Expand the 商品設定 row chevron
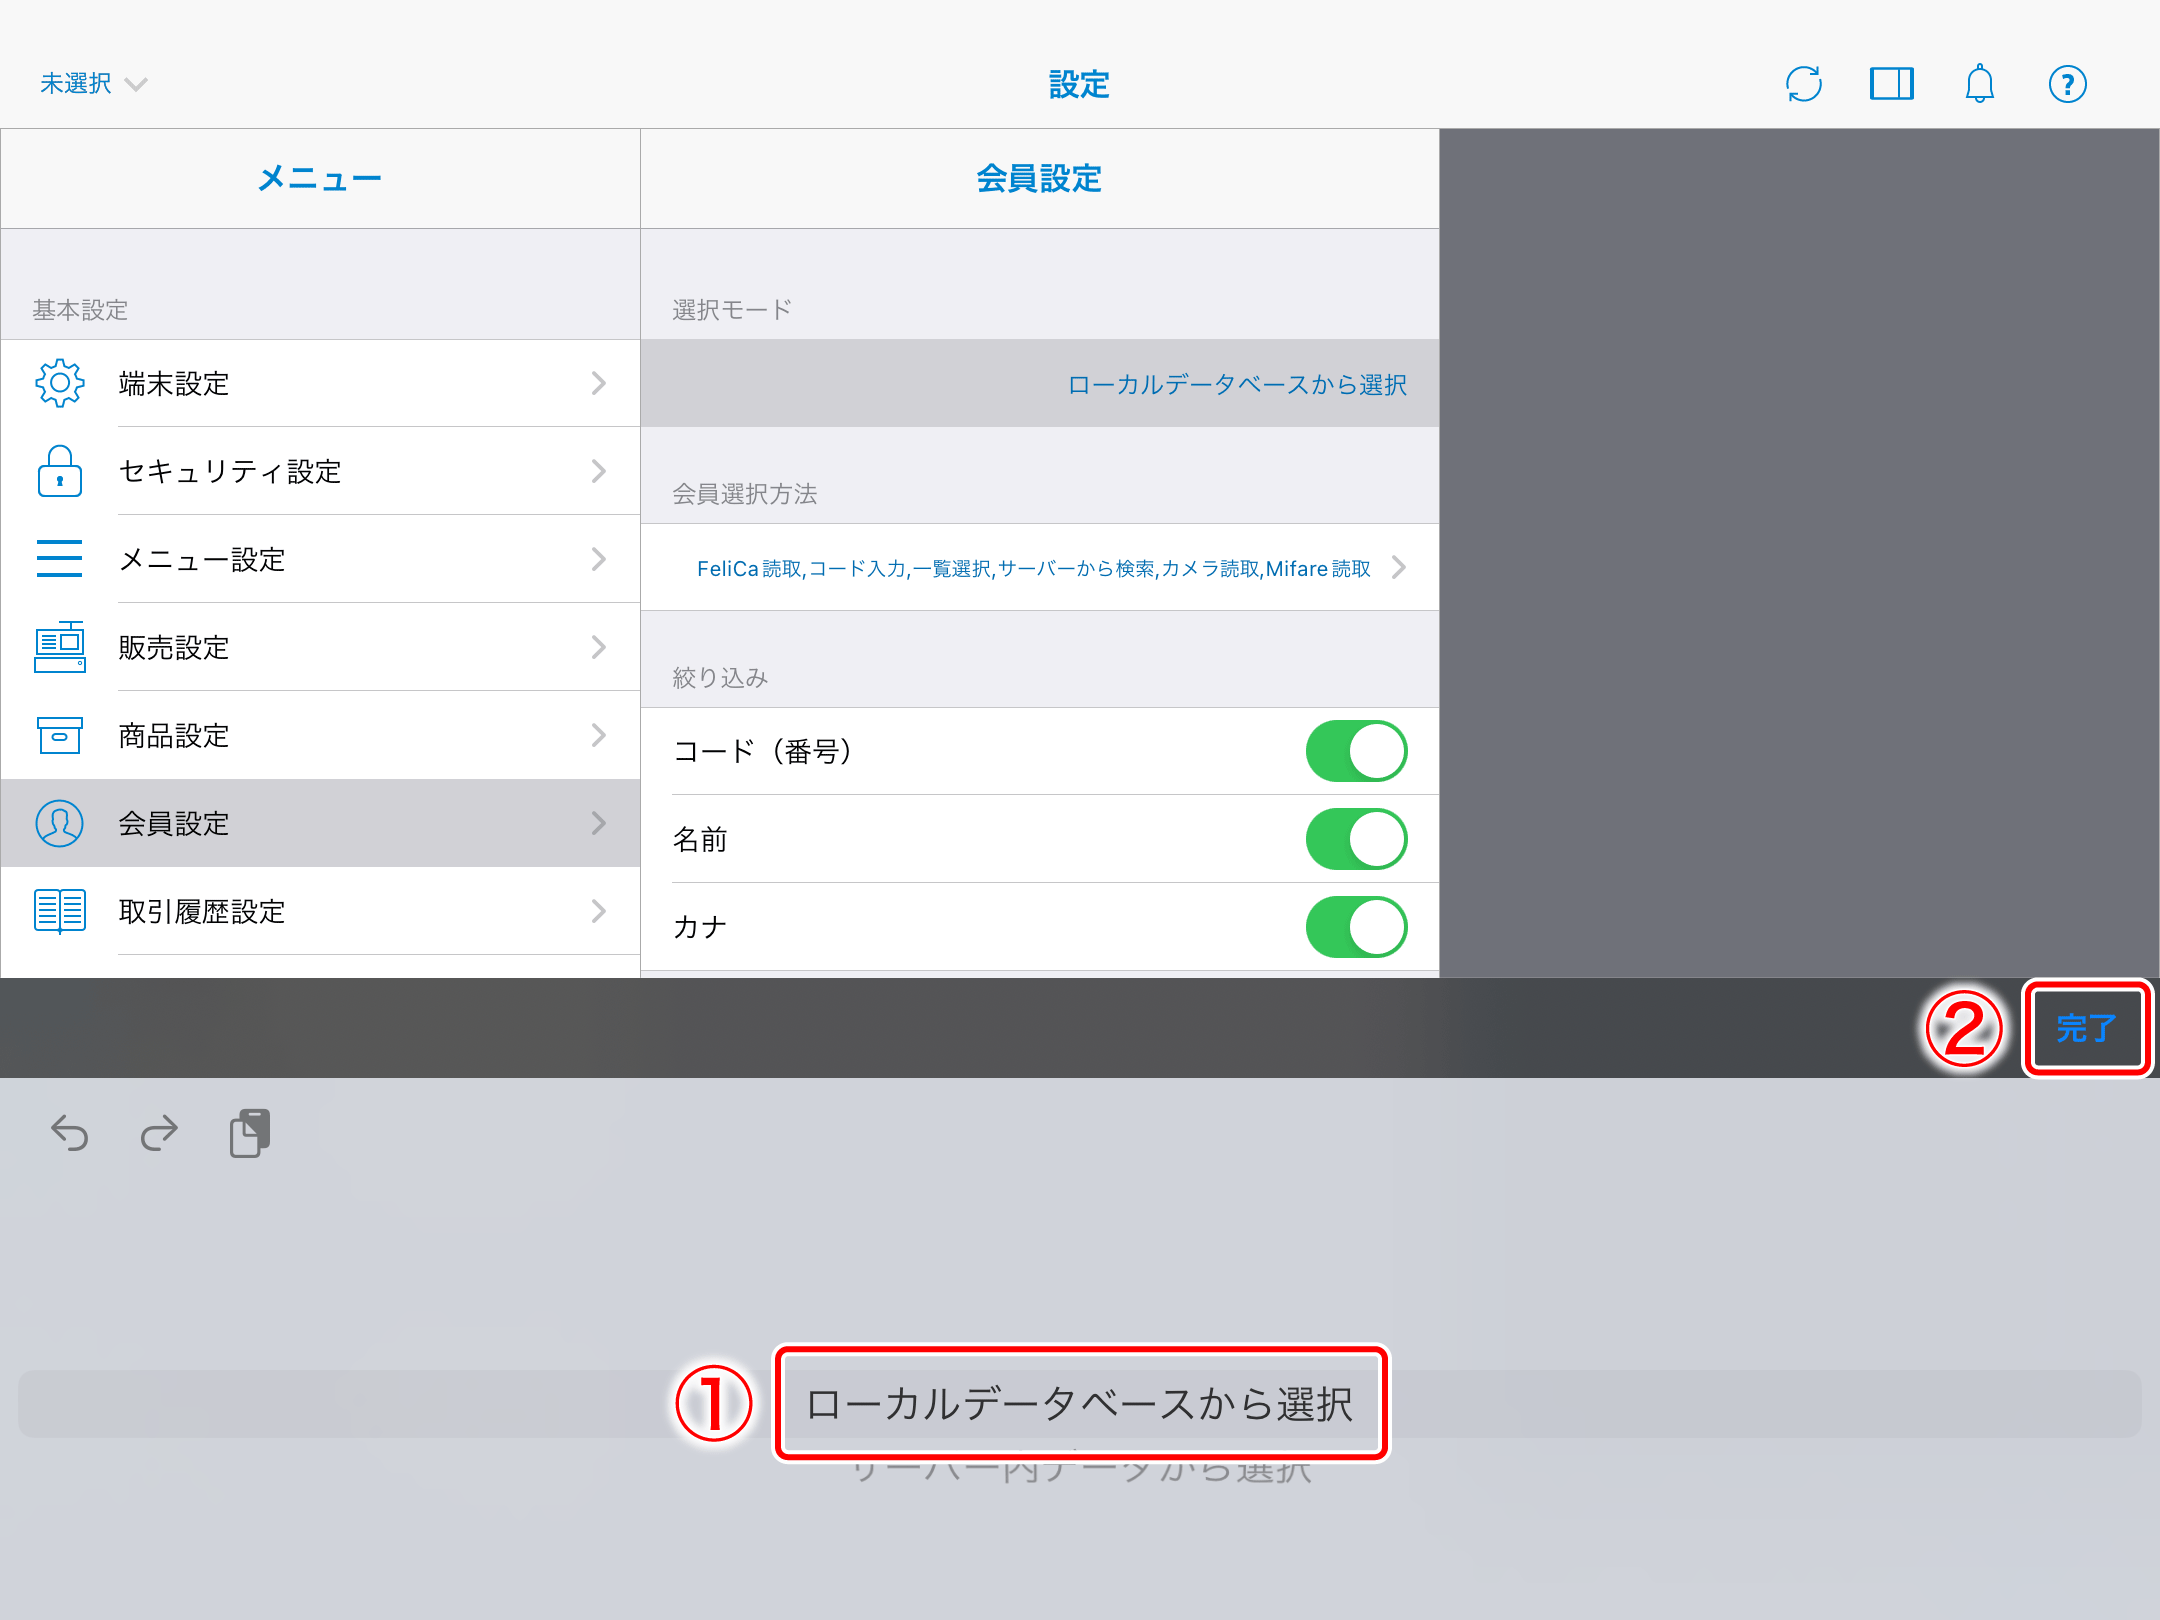The image size is (2160, 1620). [599, 735]
